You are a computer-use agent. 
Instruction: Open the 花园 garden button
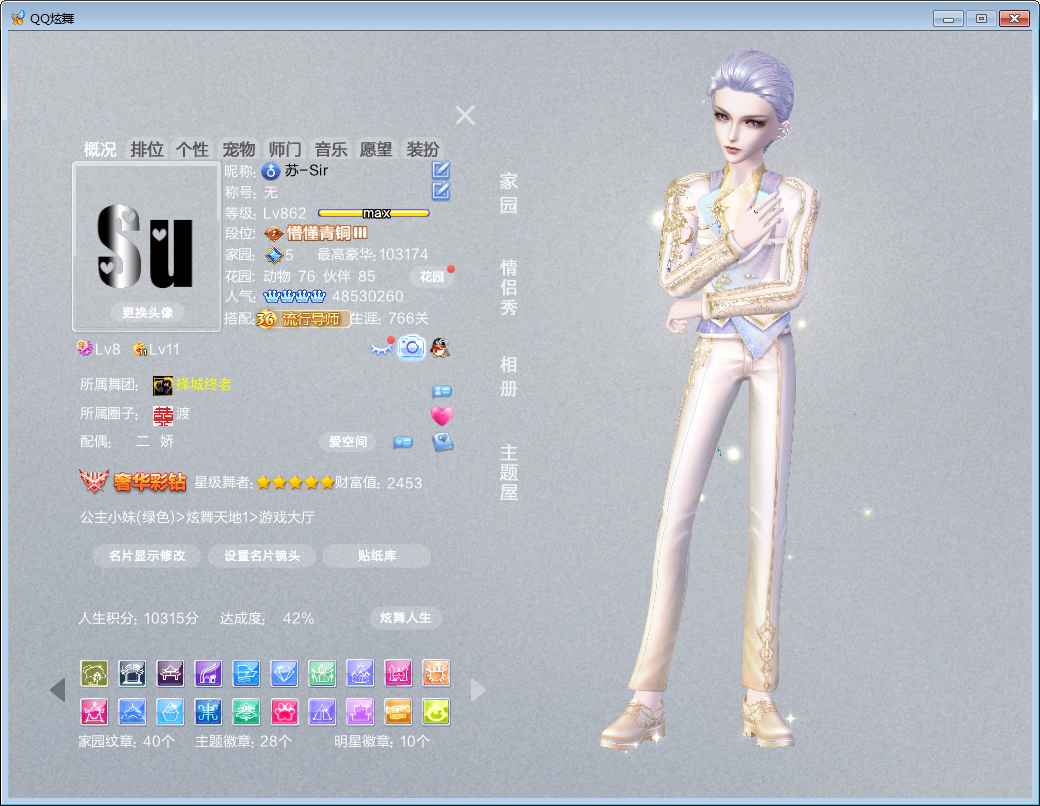[432, 277]
